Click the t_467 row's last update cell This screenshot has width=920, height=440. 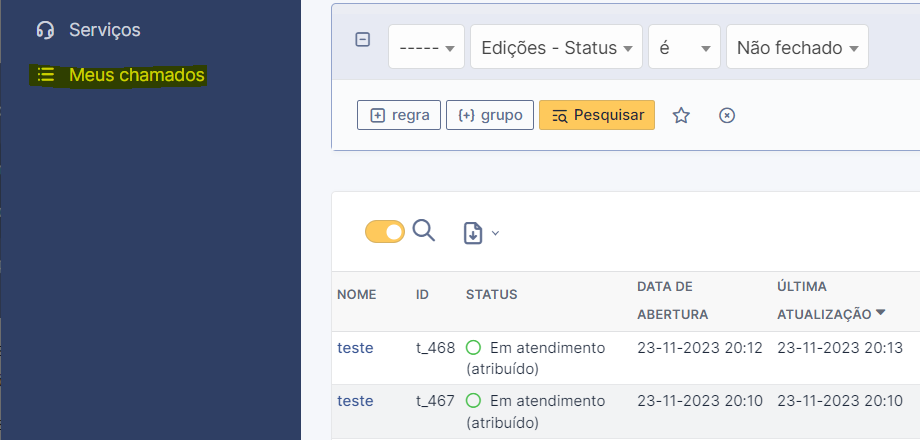[x=840, y=401]
